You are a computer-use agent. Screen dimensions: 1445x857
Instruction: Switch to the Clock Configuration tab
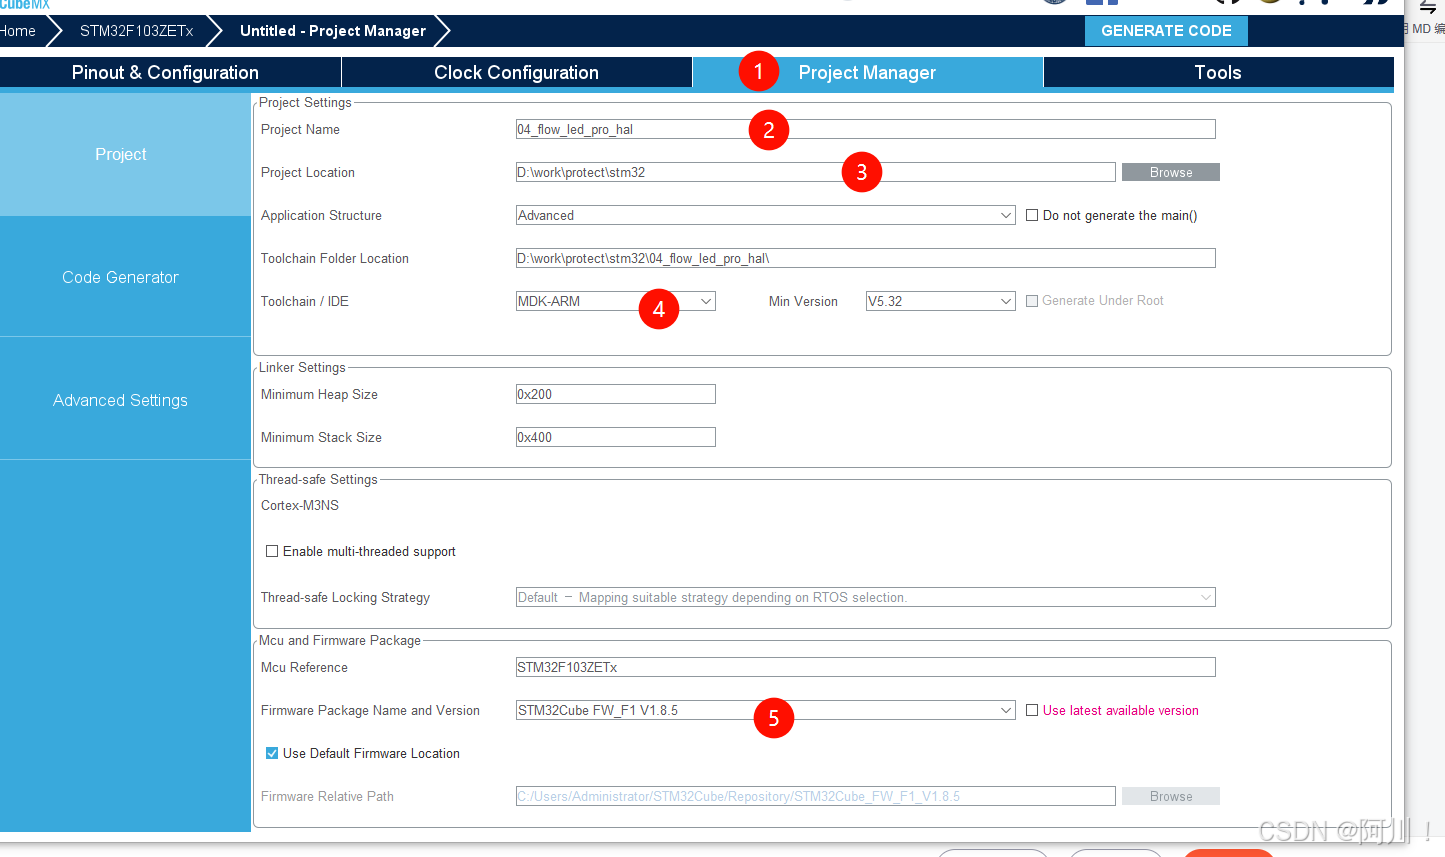516,72
